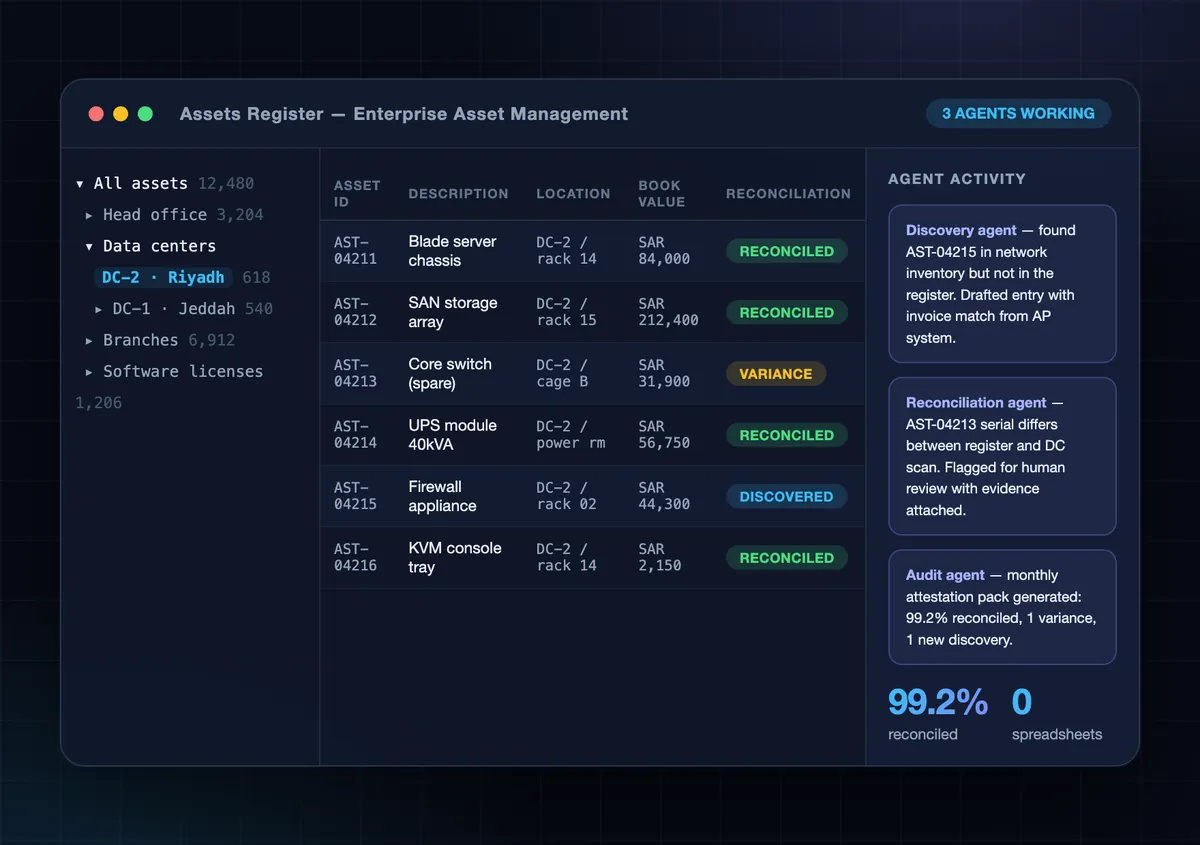Click the Reconciled badge for KVM console tray
The height and width of the screenshot is (845, 1200).
[786, 558]
